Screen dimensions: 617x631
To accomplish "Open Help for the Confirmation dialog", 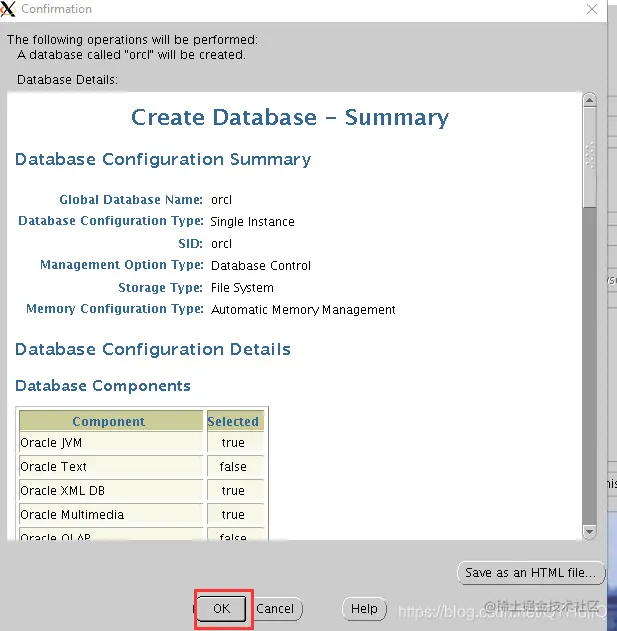I will pyautogui.click(x=364, y=608).
